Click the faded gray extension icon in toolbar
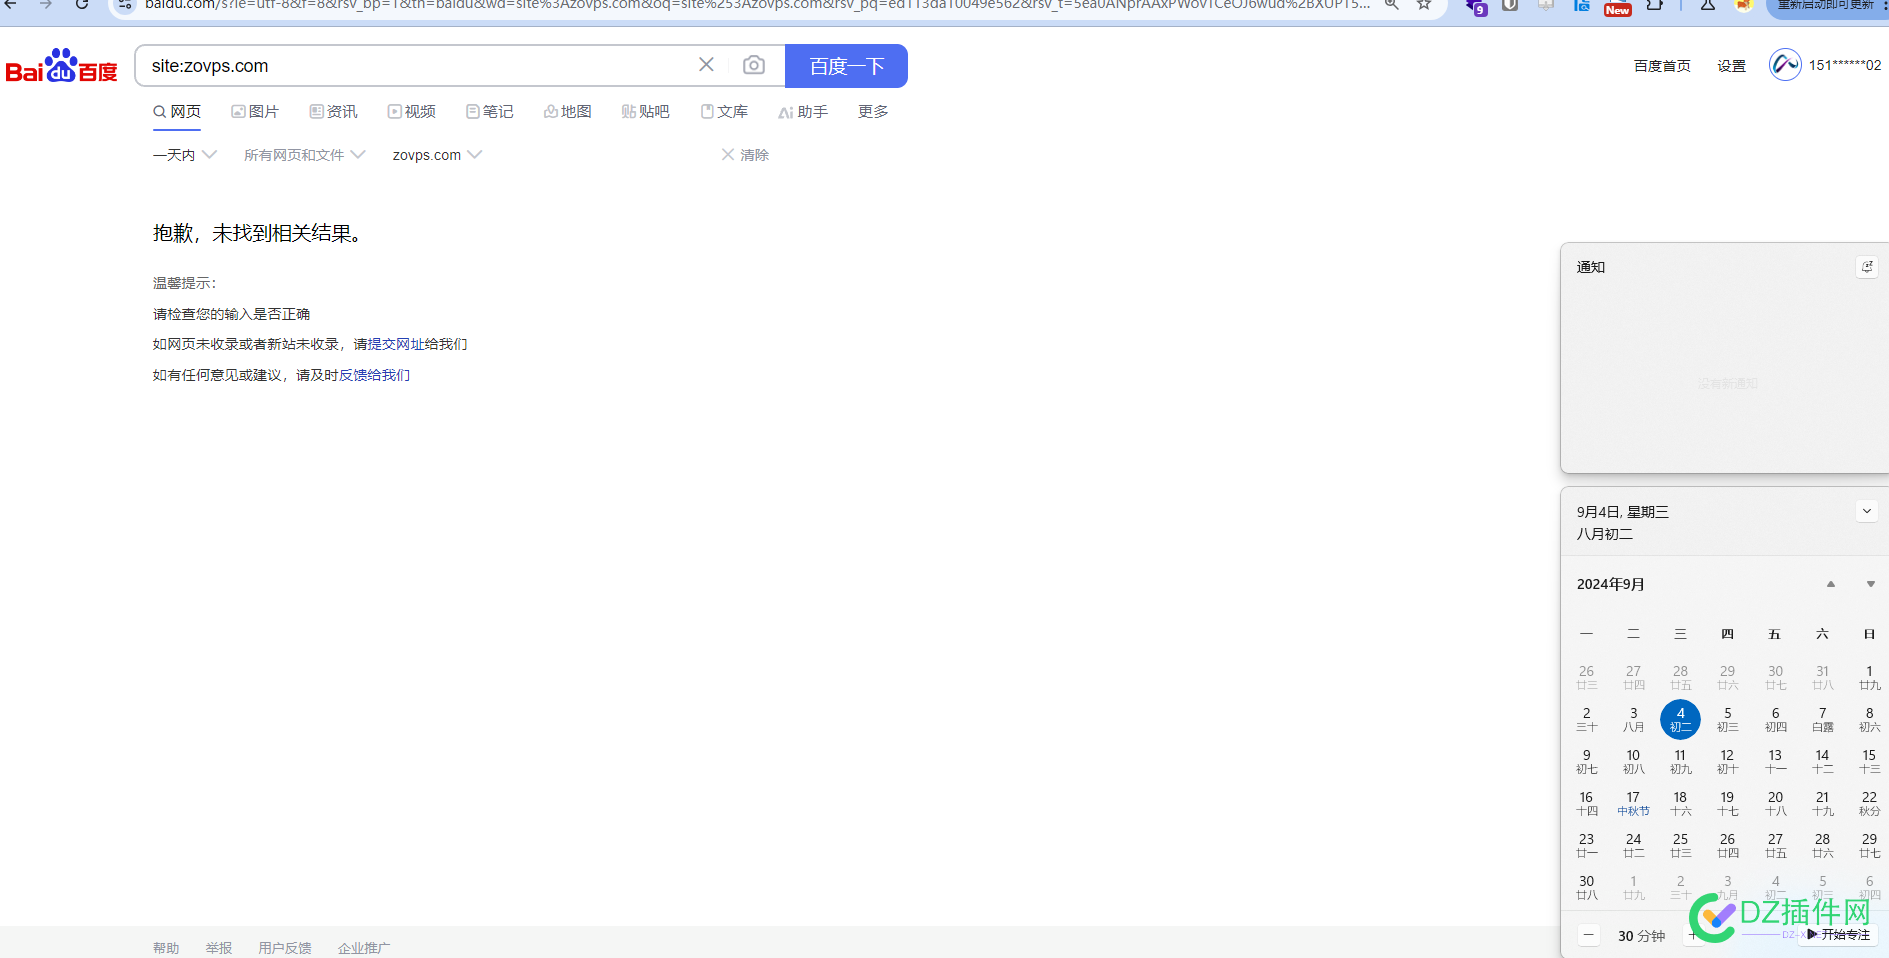The width and height of the screenshot is (1889, 958). click(x=1546, y=5)
